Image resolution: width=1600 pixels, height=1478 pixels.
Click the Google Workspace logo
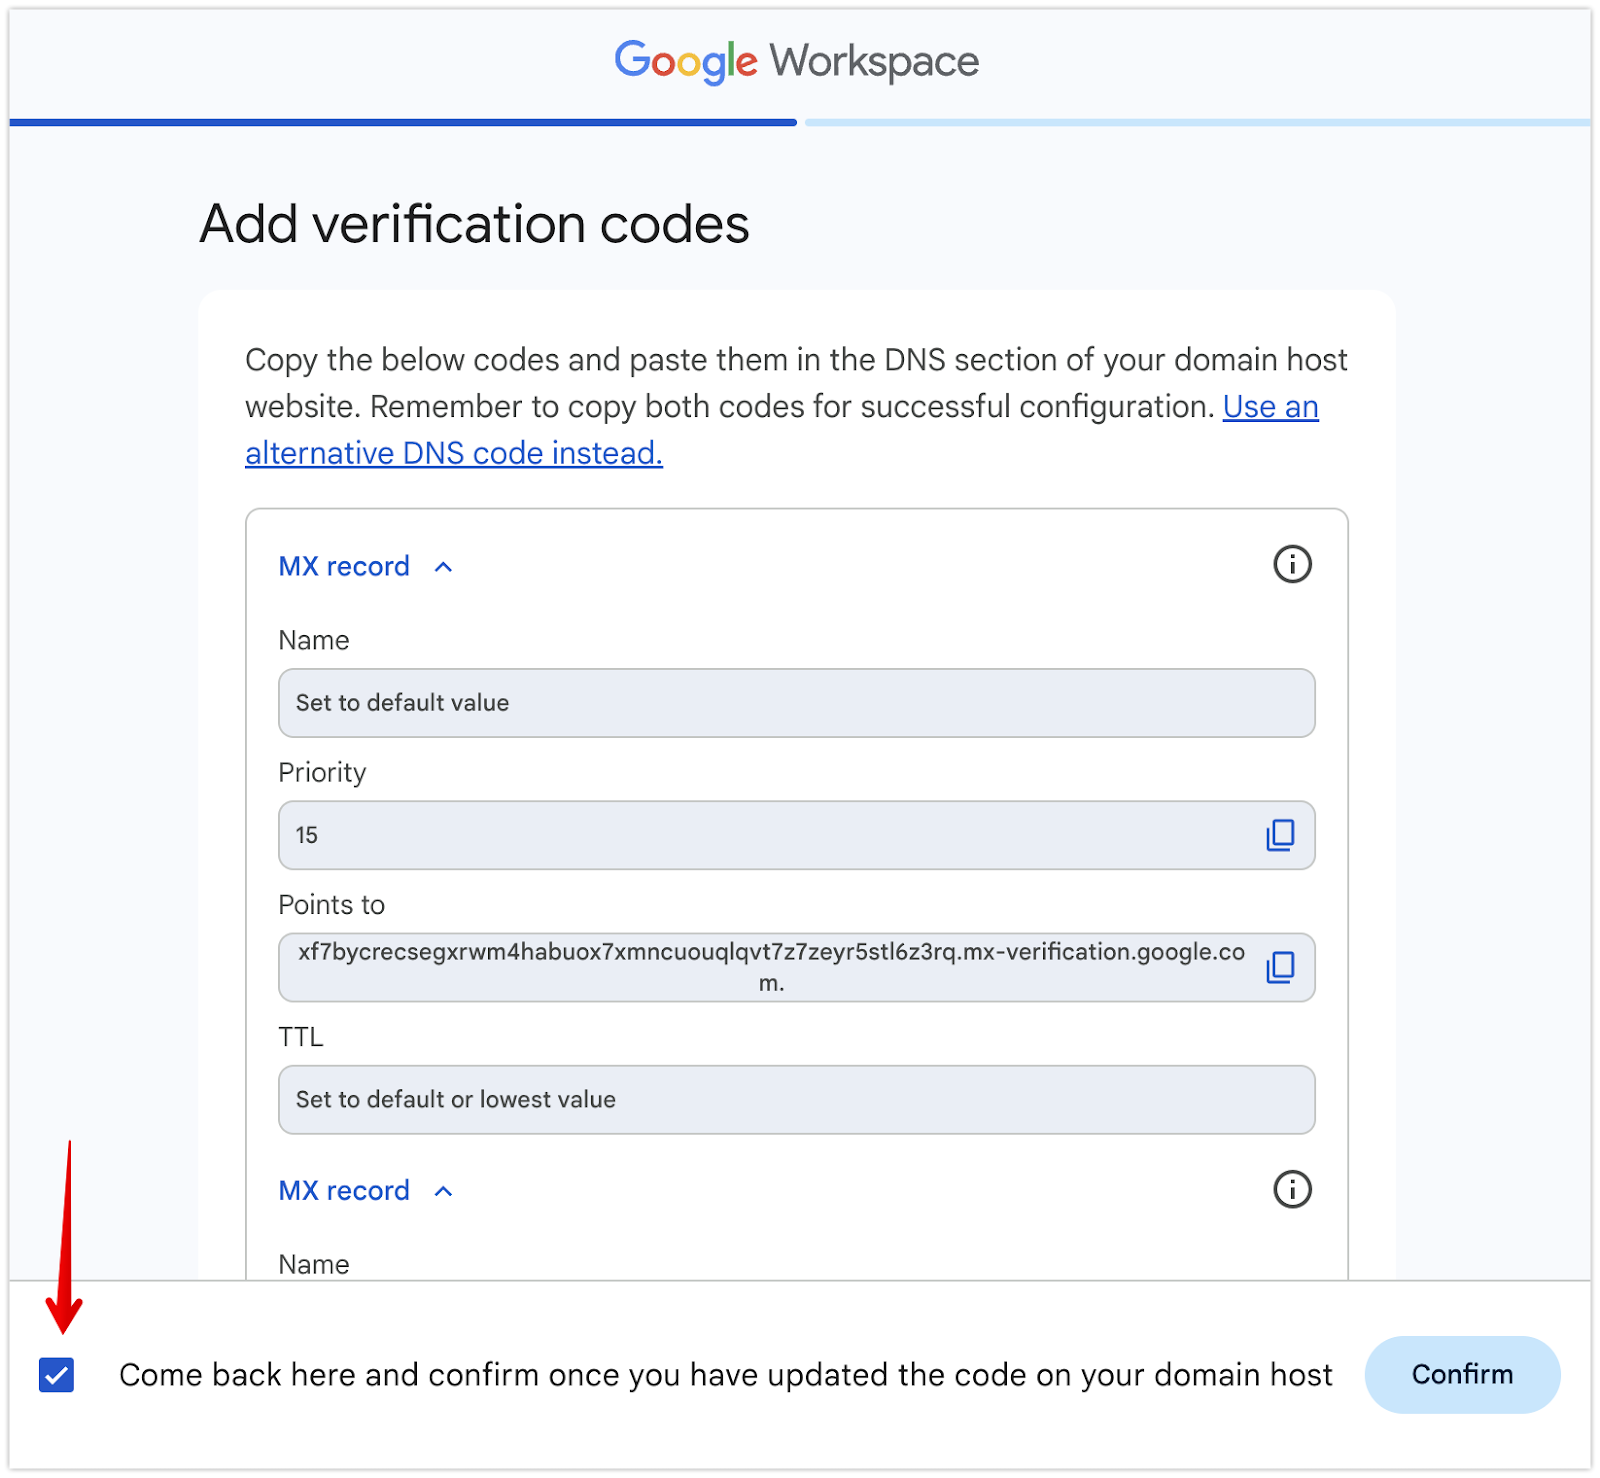pyautogui.click(x=796, y=62)
